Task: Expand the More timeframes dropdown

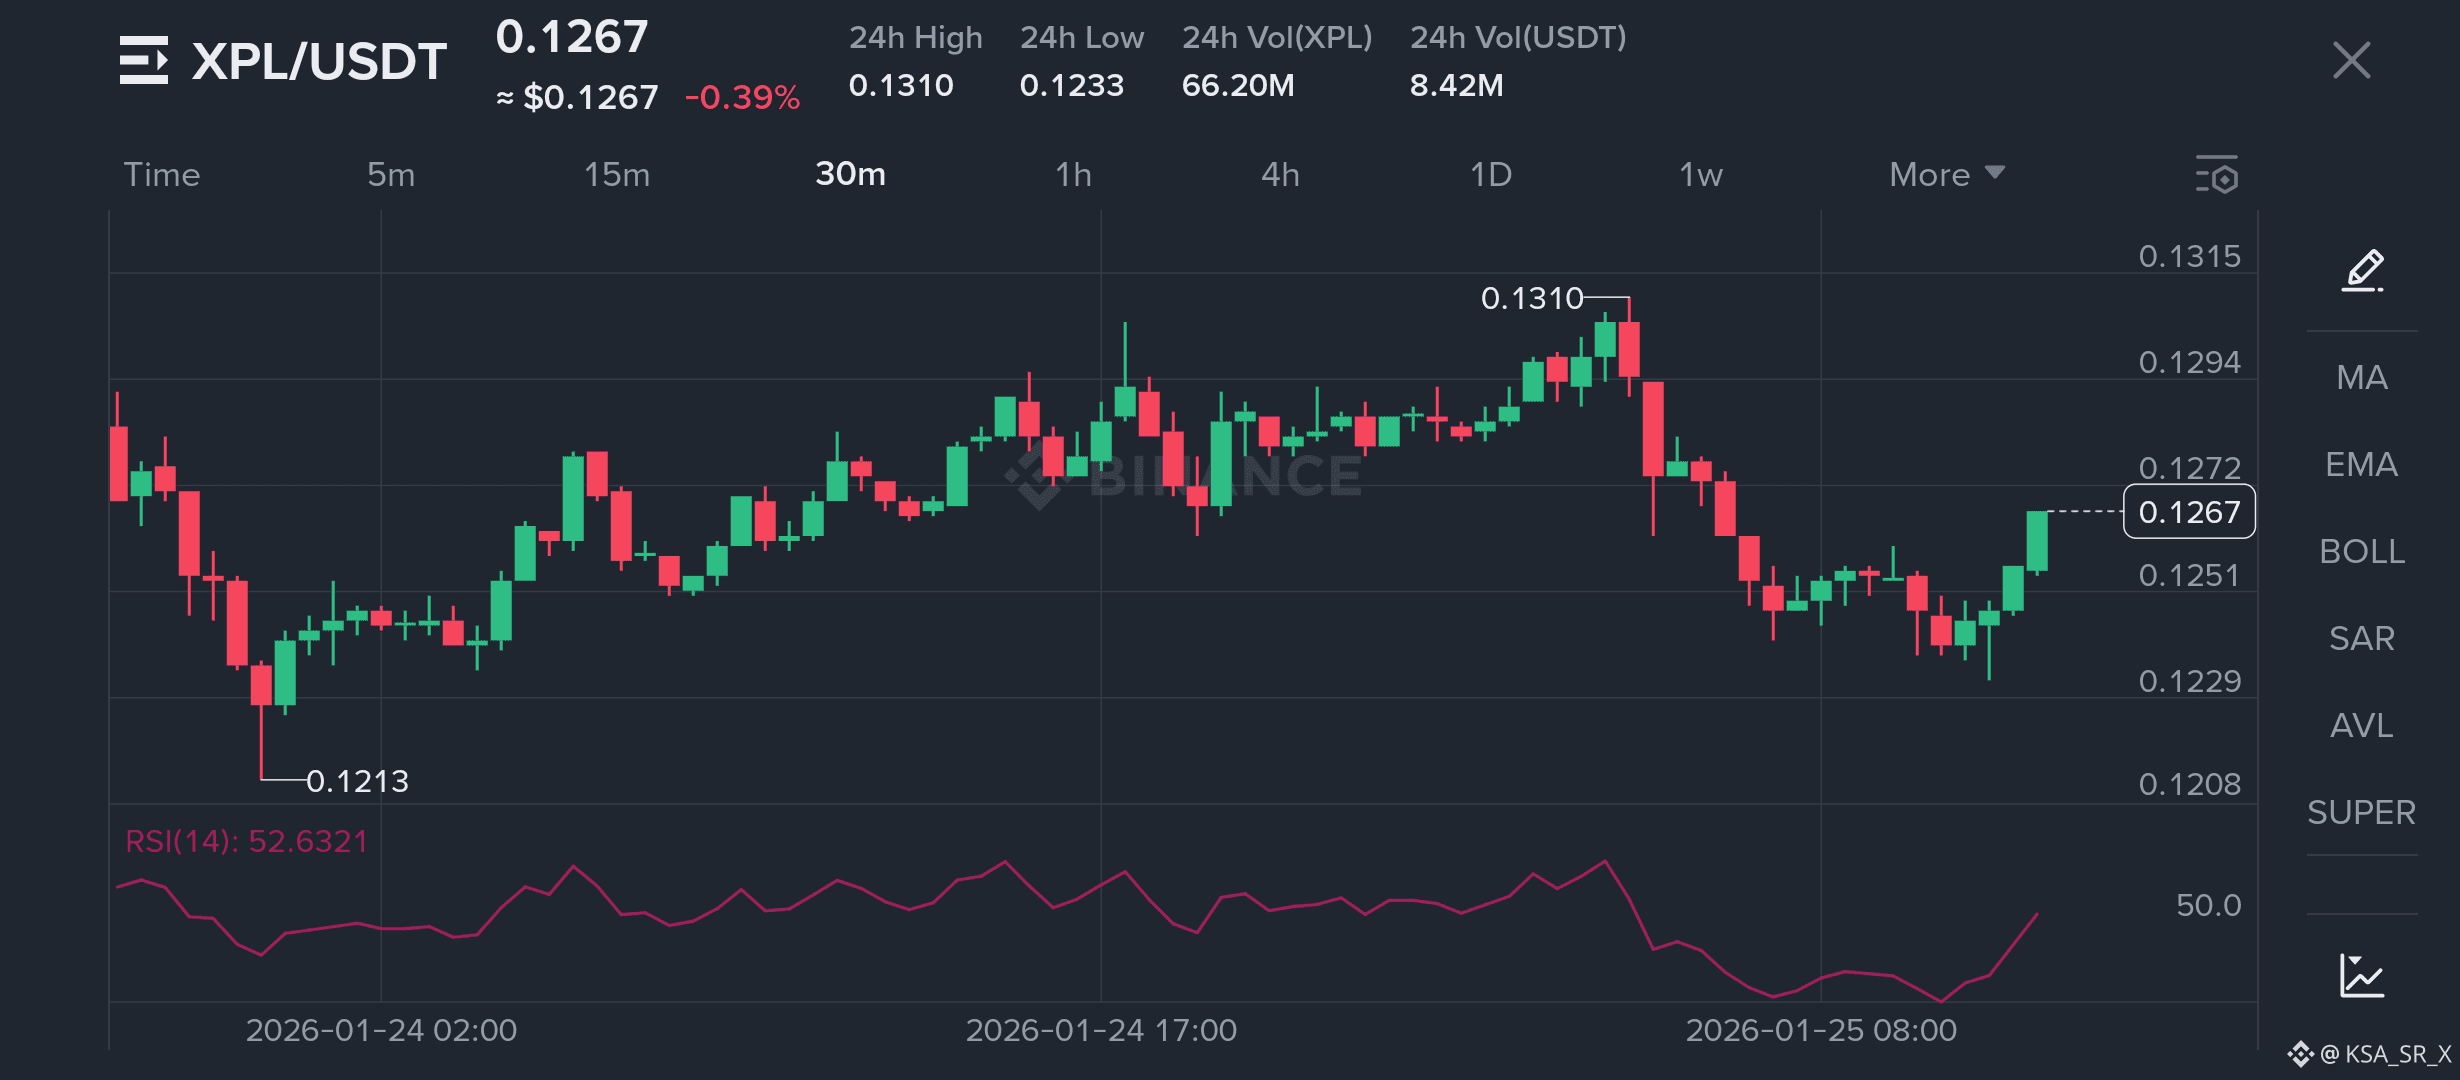Action: (1946, 175)
